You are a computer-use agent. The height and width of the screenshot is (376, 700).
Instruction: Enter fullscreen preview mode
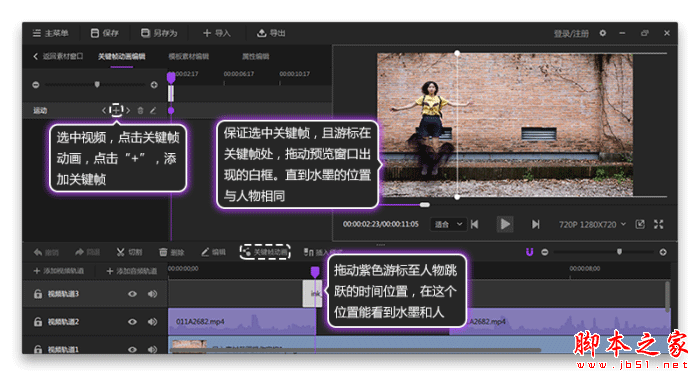click(658, 224)
